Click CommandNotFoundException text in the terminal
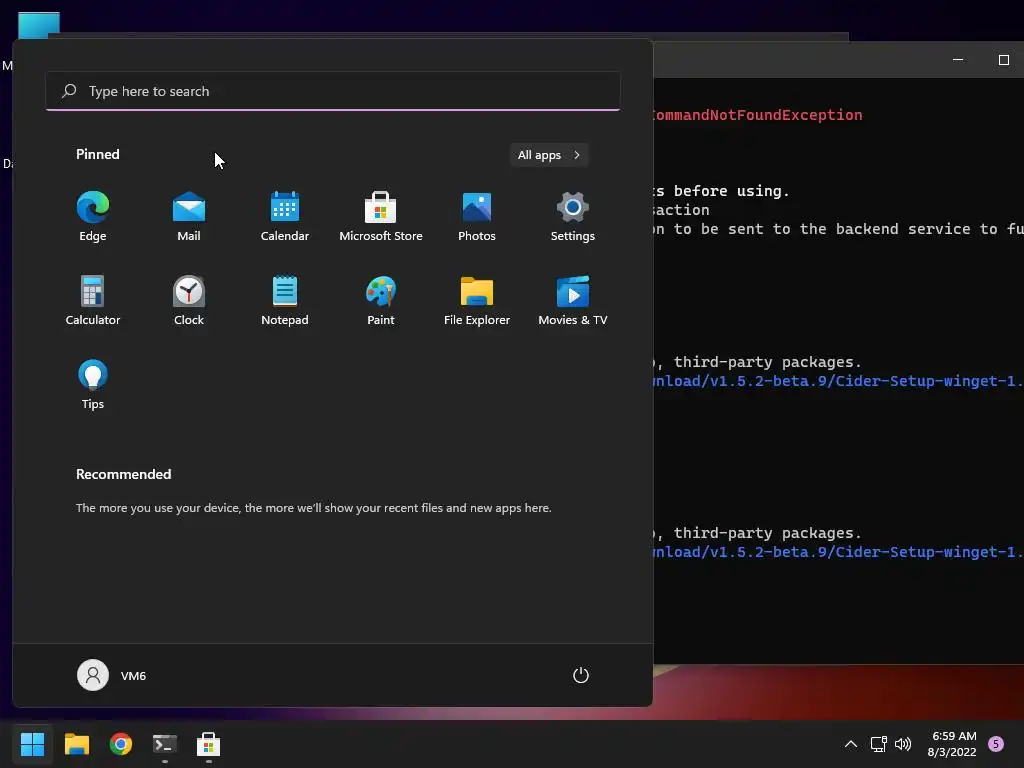The image size is (1024, 768). pos(757,115)
